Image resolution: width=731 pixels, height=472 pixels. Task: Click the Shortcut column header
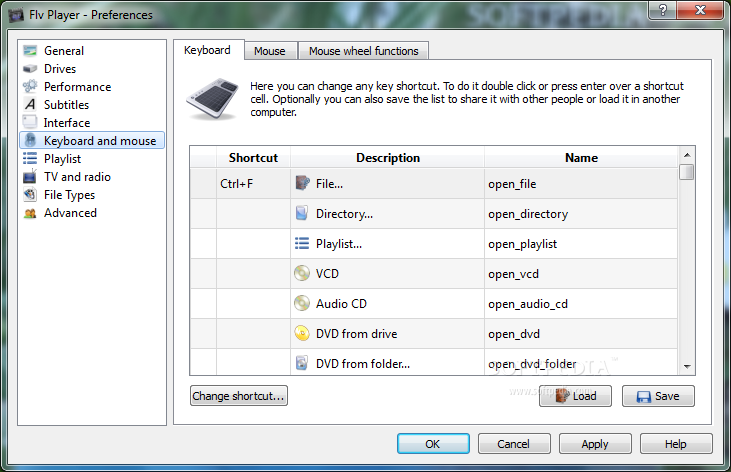(253, 158)
